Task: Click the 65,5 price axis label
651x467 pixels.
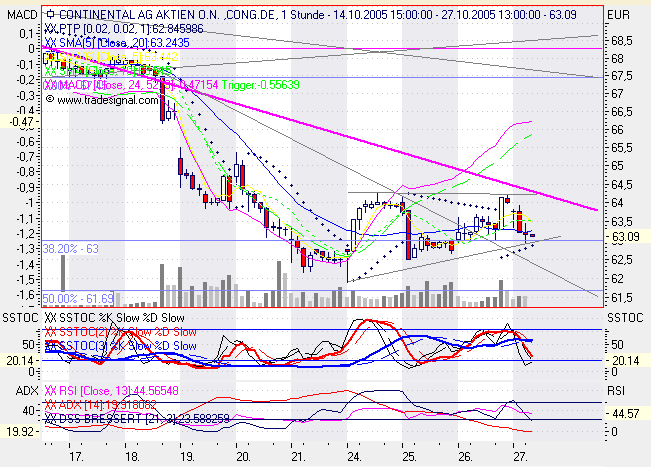Action: (622, 148)
